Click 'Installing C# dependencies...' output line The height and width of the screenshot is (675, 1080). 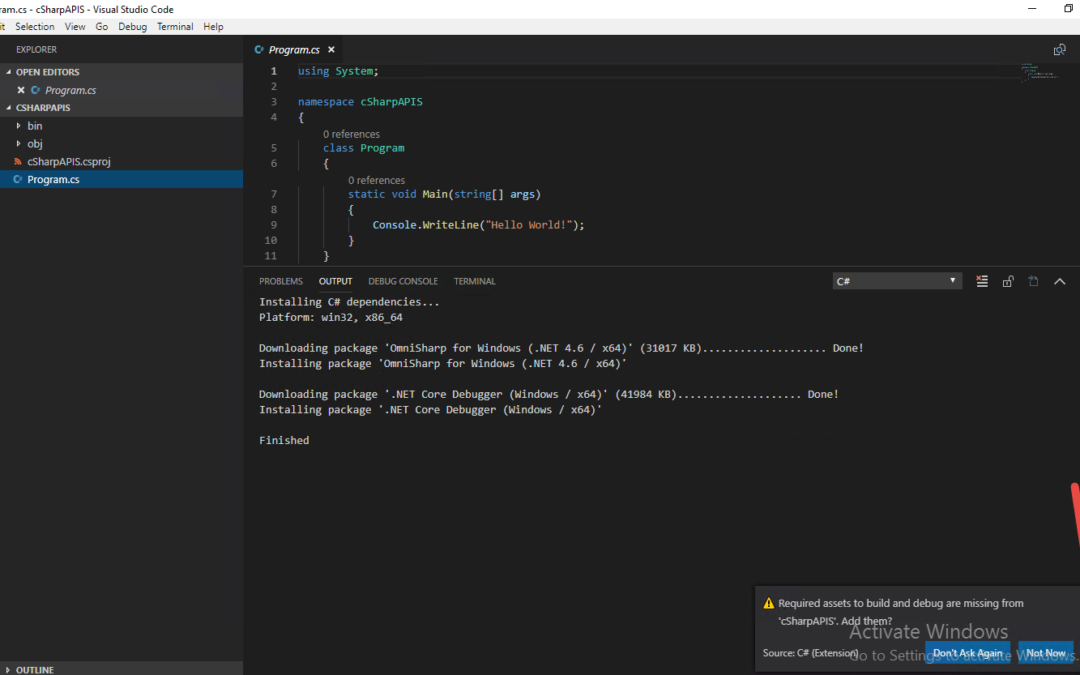349,302
